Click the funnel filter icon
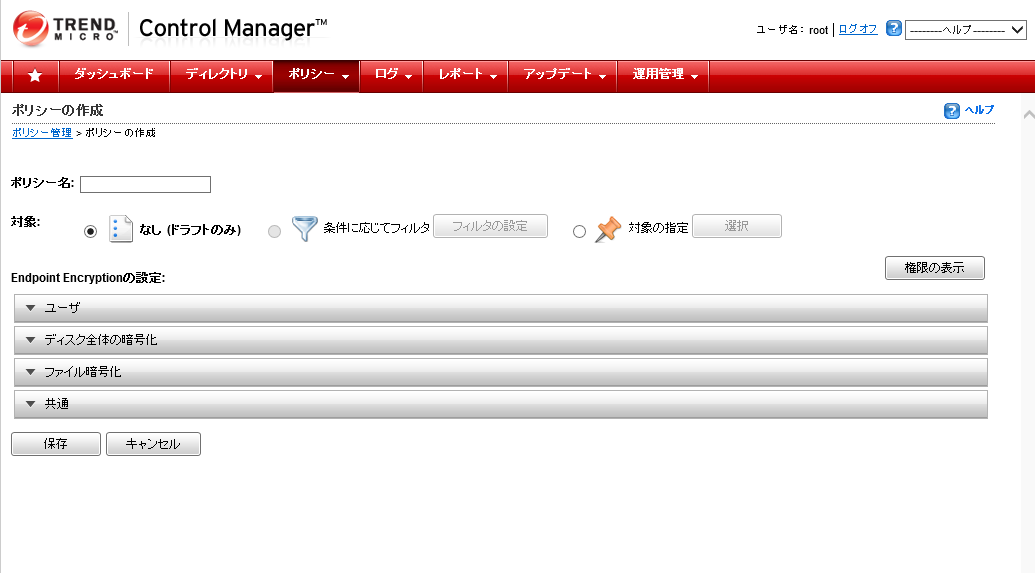The height and width of the screenshot is (573, 1035). pos(304,229)
